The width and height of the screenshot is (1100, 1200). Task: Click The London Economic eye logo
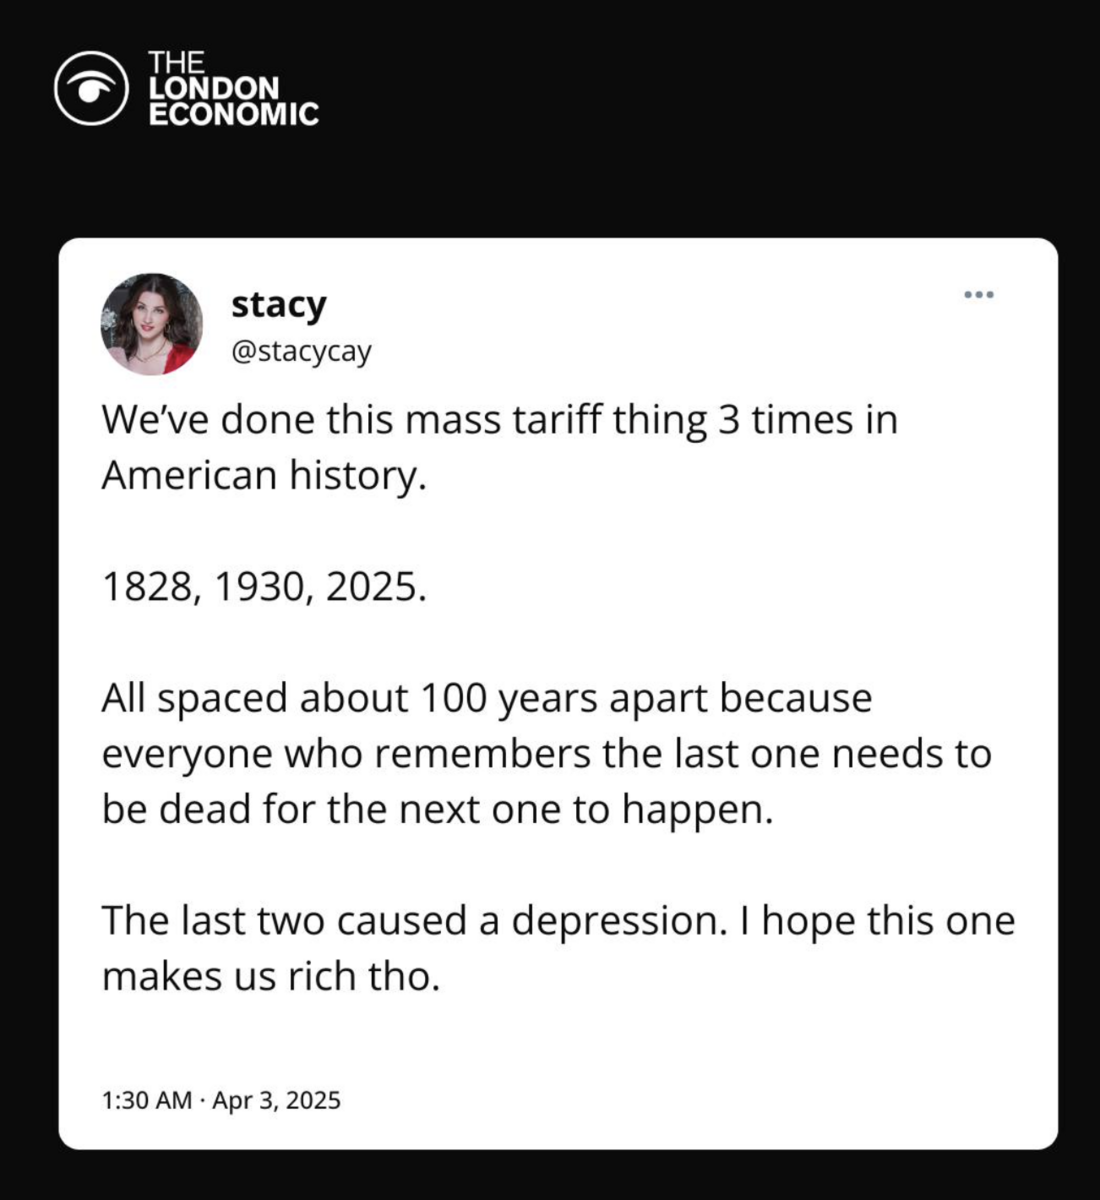91,88
